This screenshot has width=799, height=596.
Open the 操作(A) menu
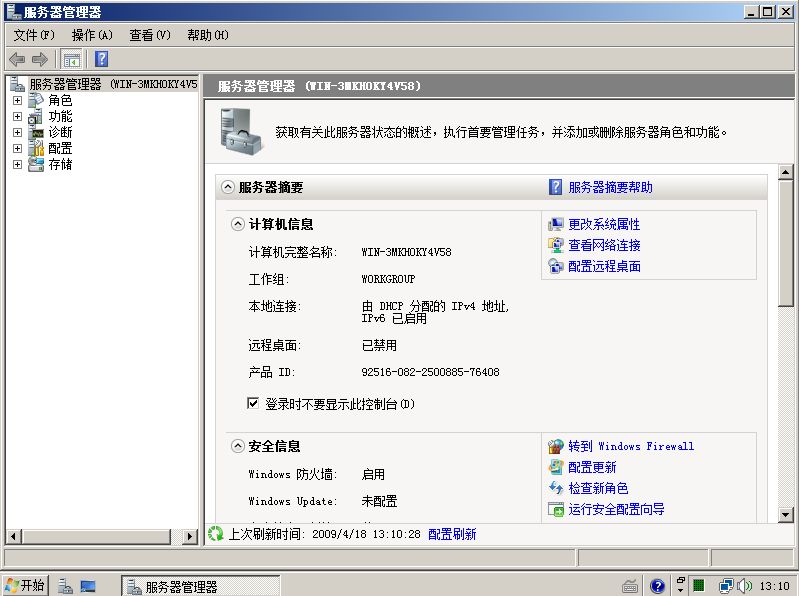(92, 35)
